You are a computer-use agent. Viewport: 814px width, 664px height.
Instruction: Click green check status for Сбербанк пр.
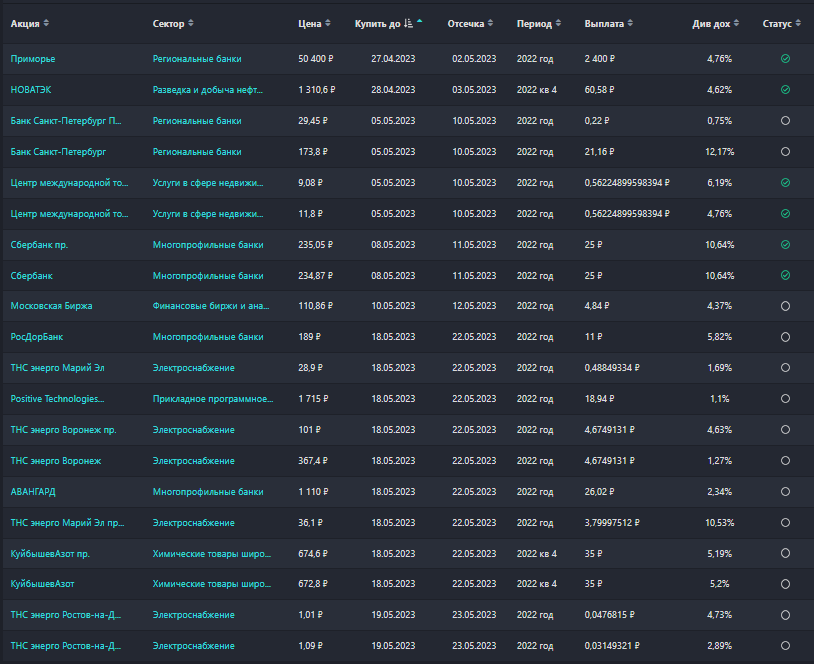coord(785,245)
